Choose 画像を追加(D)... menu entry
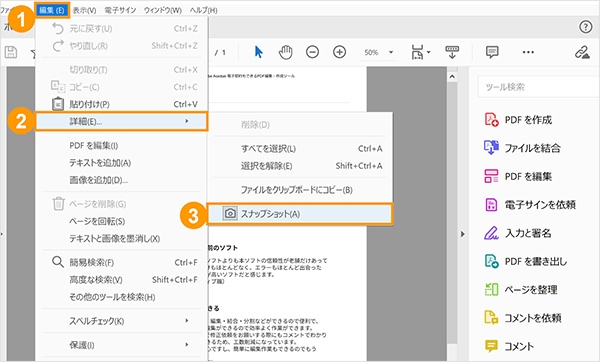 (x=122, y=180)
